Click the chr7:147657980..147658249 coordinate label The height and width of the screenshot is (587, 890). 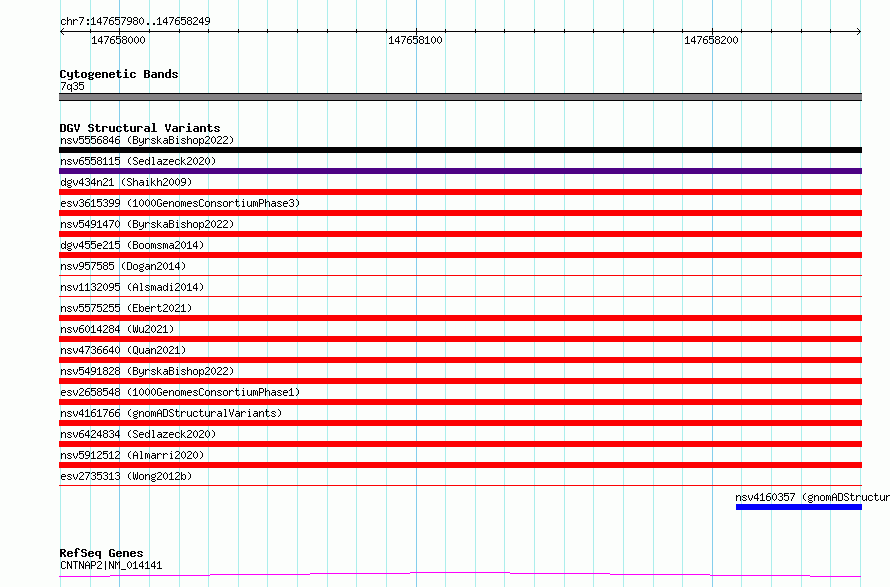pyautogui.click(x=135, y=21)
